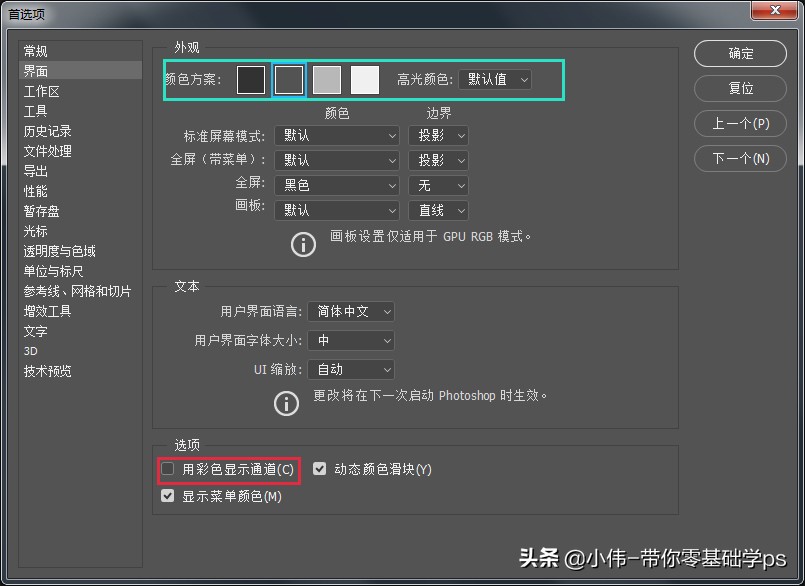This screenshot has height=586, width=805.
Task: Click the 确定 button to confirm
Action: pos(740,54)
